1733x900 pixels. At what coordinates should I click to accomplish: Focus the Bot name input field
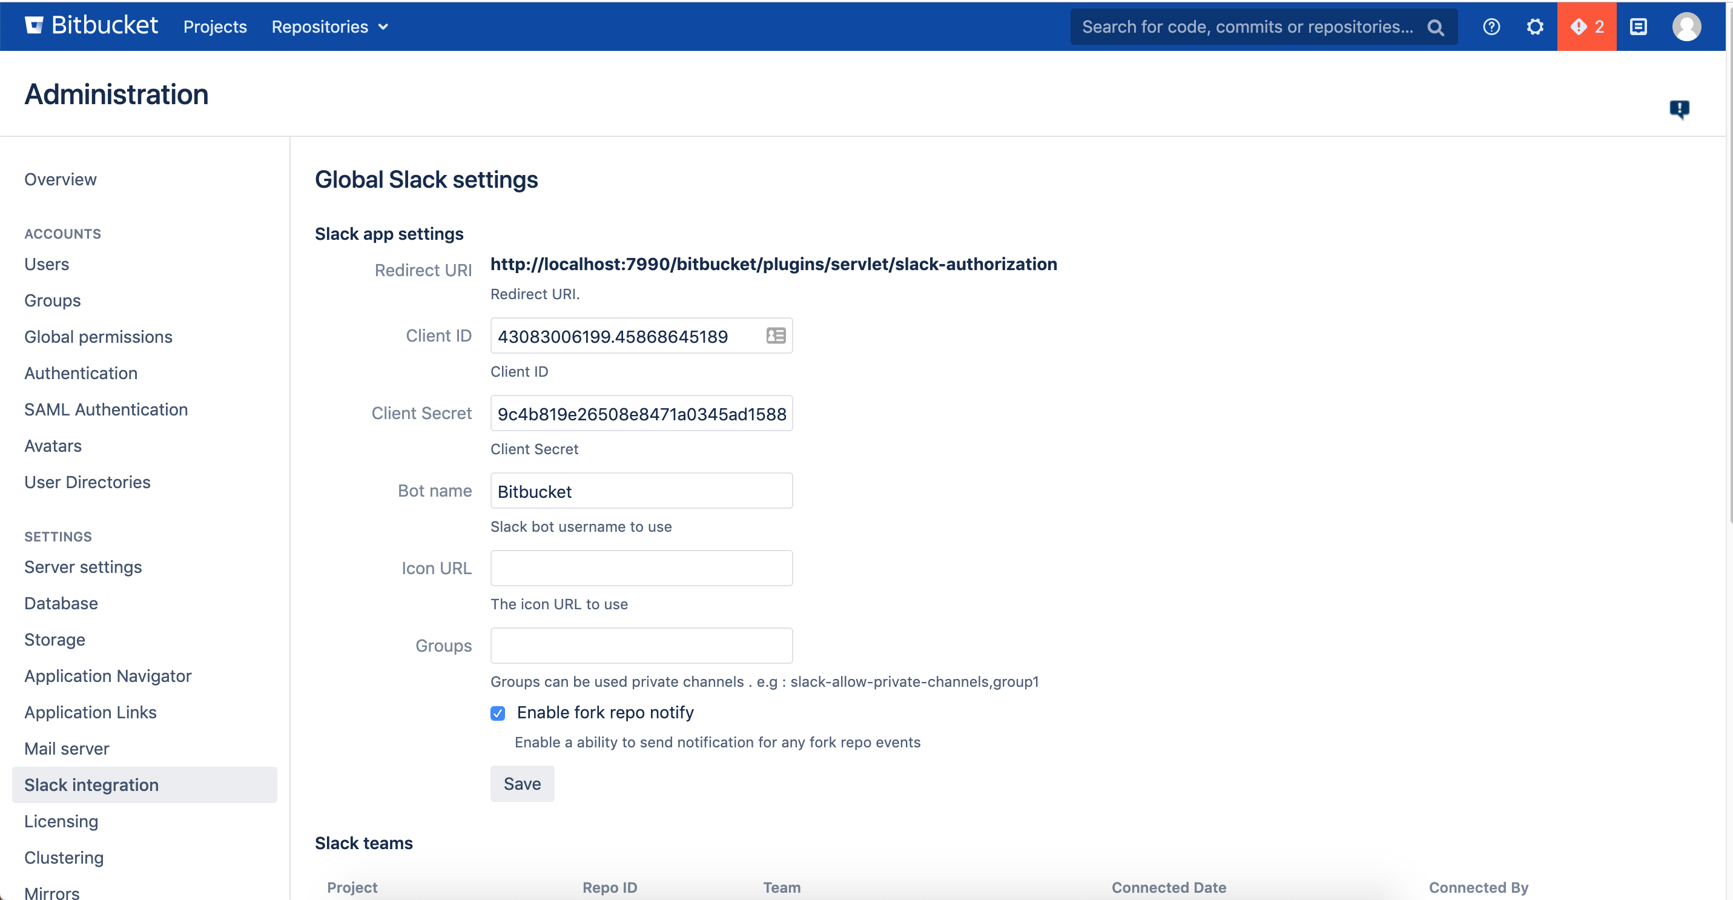(641, 491)
